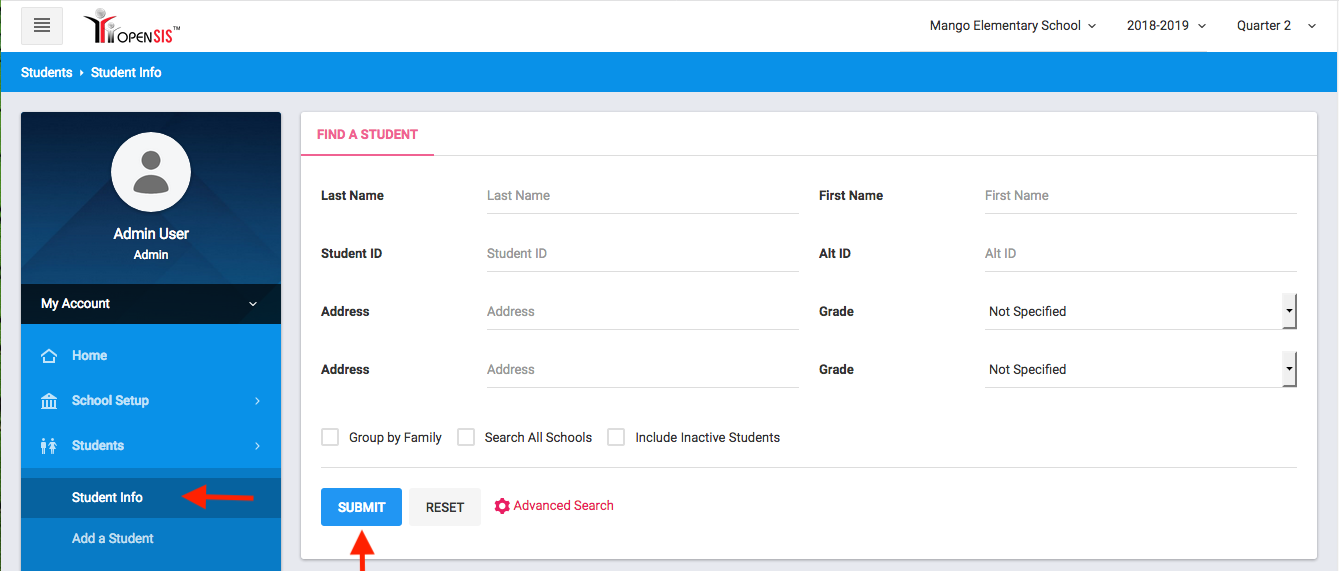Click the Admin User avatar icon
Screen dimensions: 1339x571
pyautogui.click(x=151, y=172)
